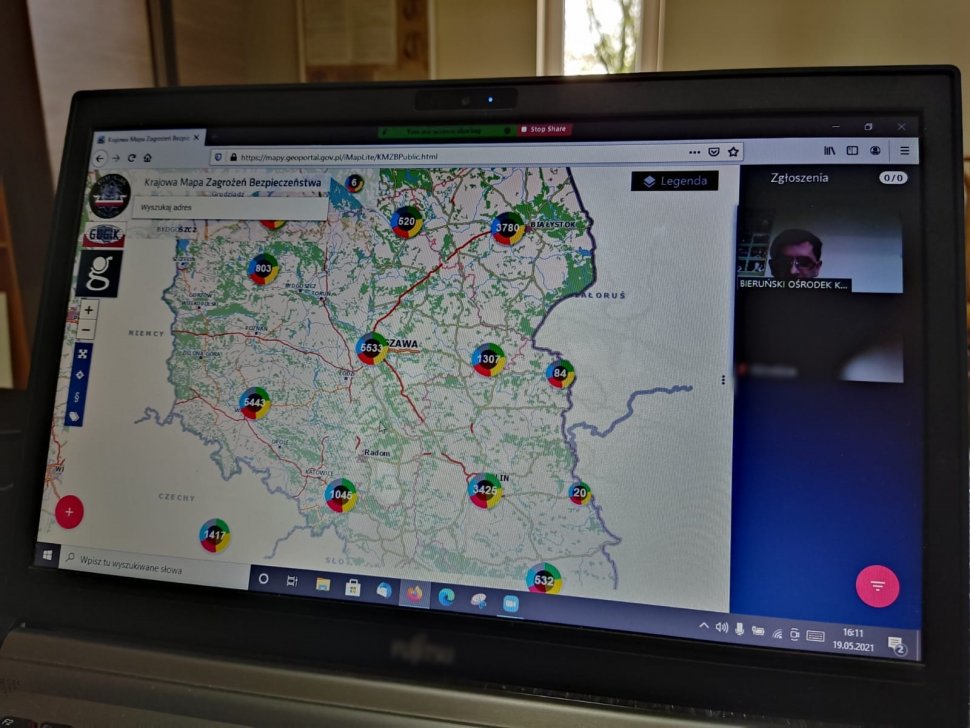The height and width of the screenshot is (728, 970).
Task: Select the Zgłoszenia panel header
Action: (798, 177)
